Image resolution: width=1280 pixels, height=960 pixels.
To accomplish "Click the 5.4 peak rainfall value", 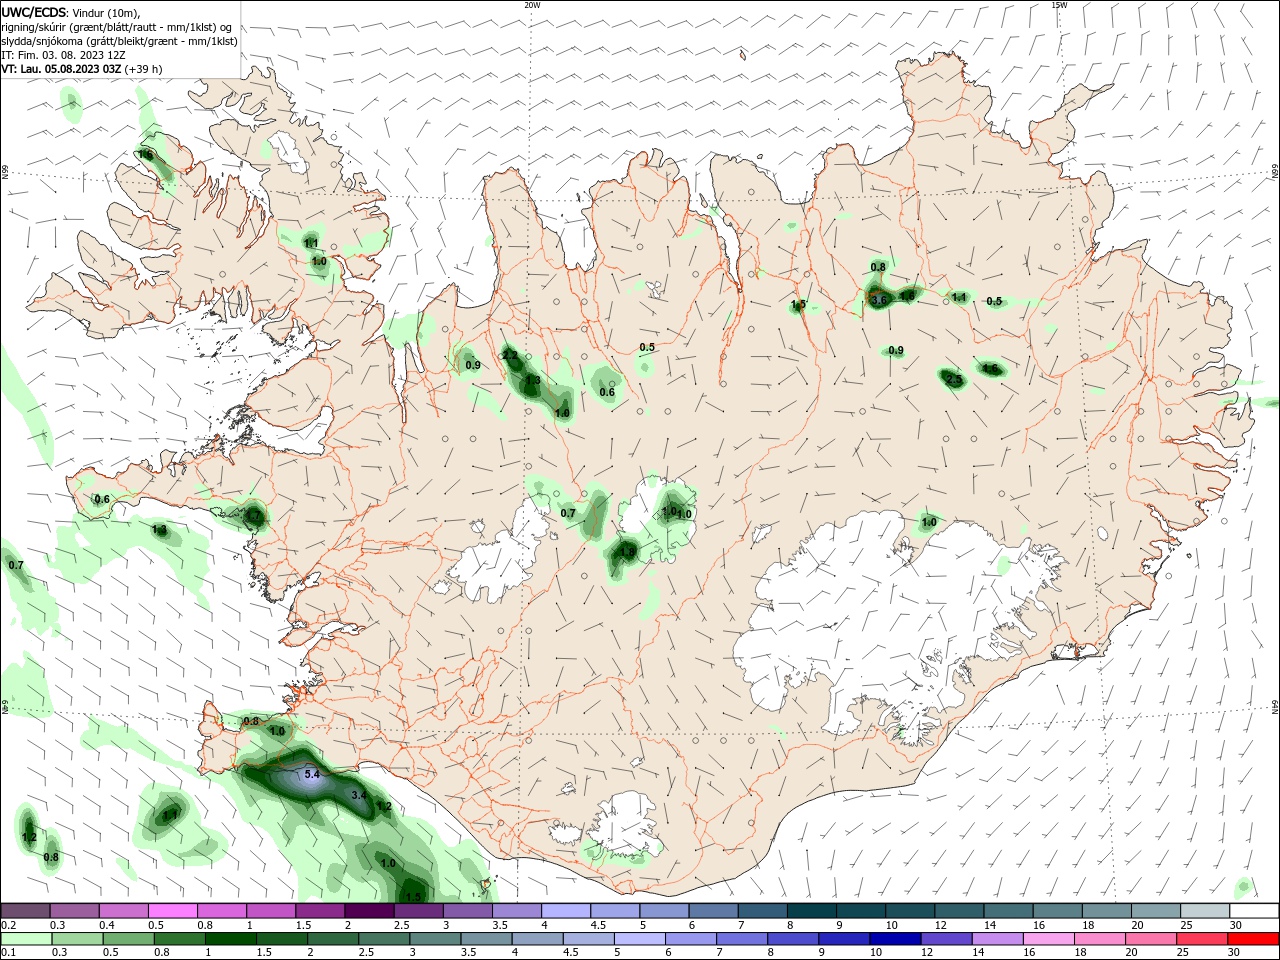I will coord(311,775).
